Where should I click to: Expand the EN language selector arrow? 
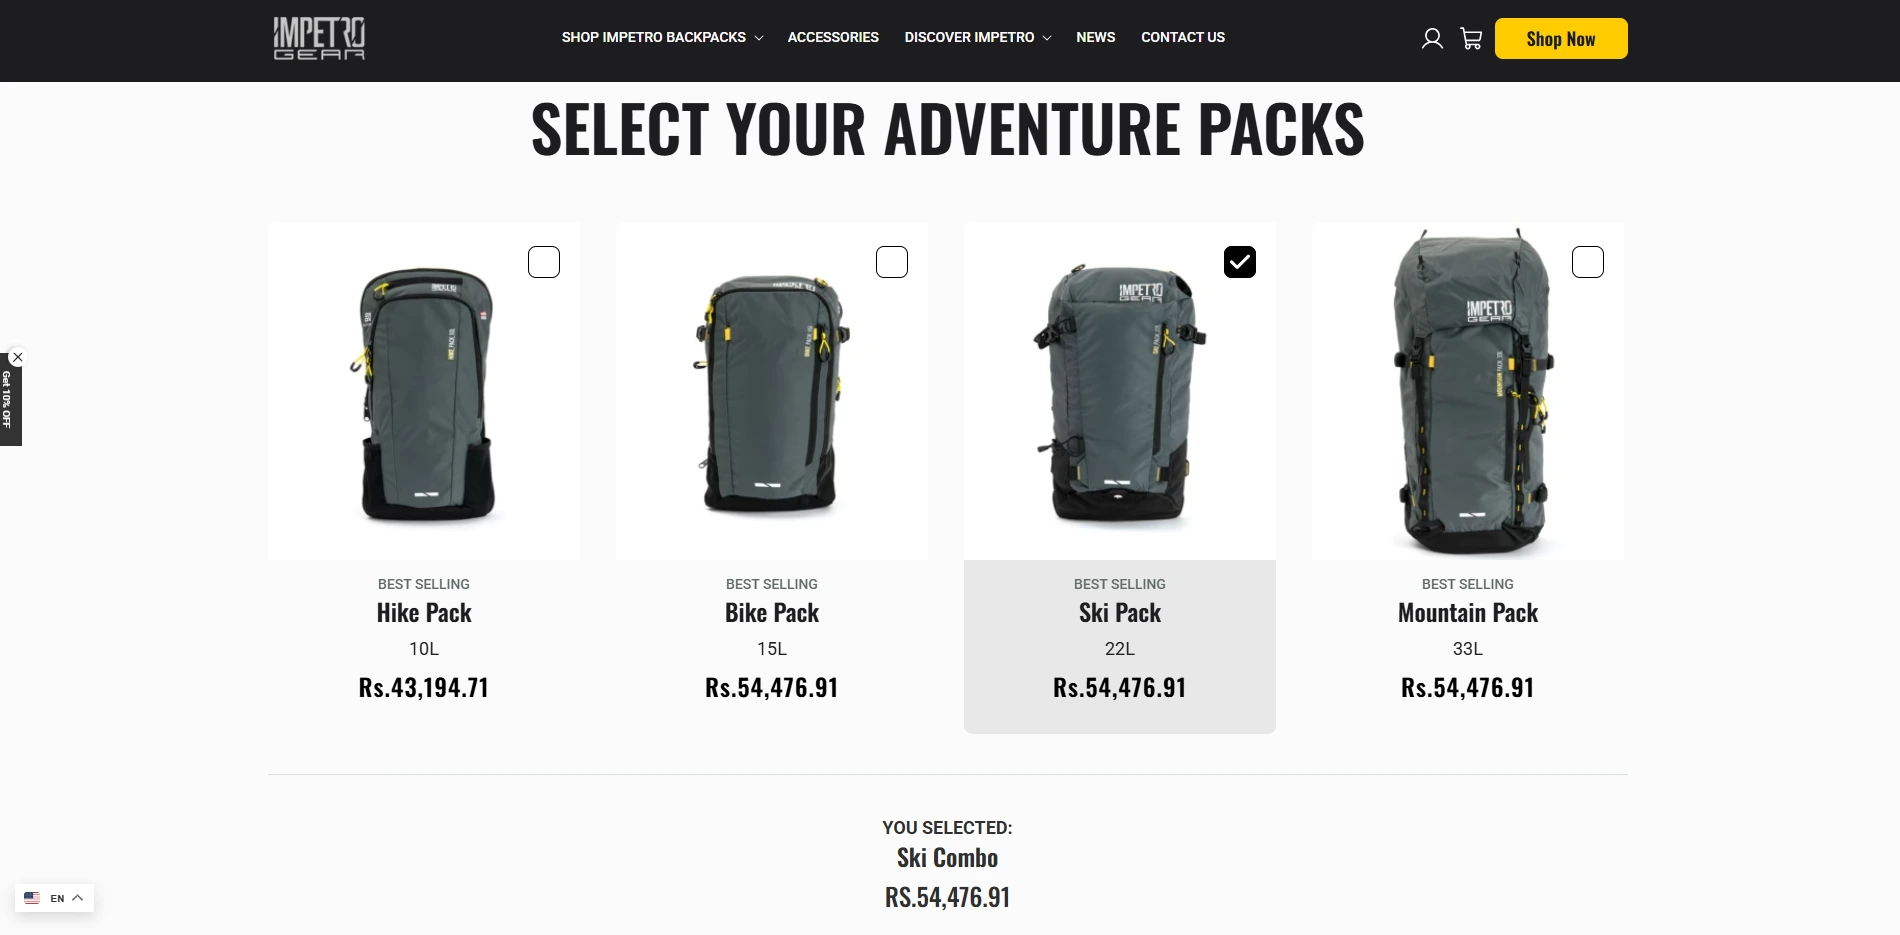78,898
